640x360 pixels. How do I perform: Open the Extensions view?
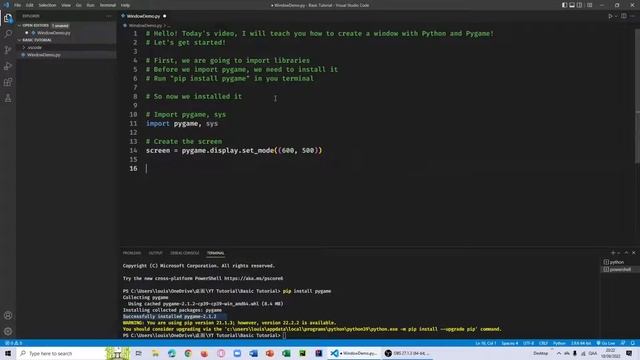tap(8, 82)
